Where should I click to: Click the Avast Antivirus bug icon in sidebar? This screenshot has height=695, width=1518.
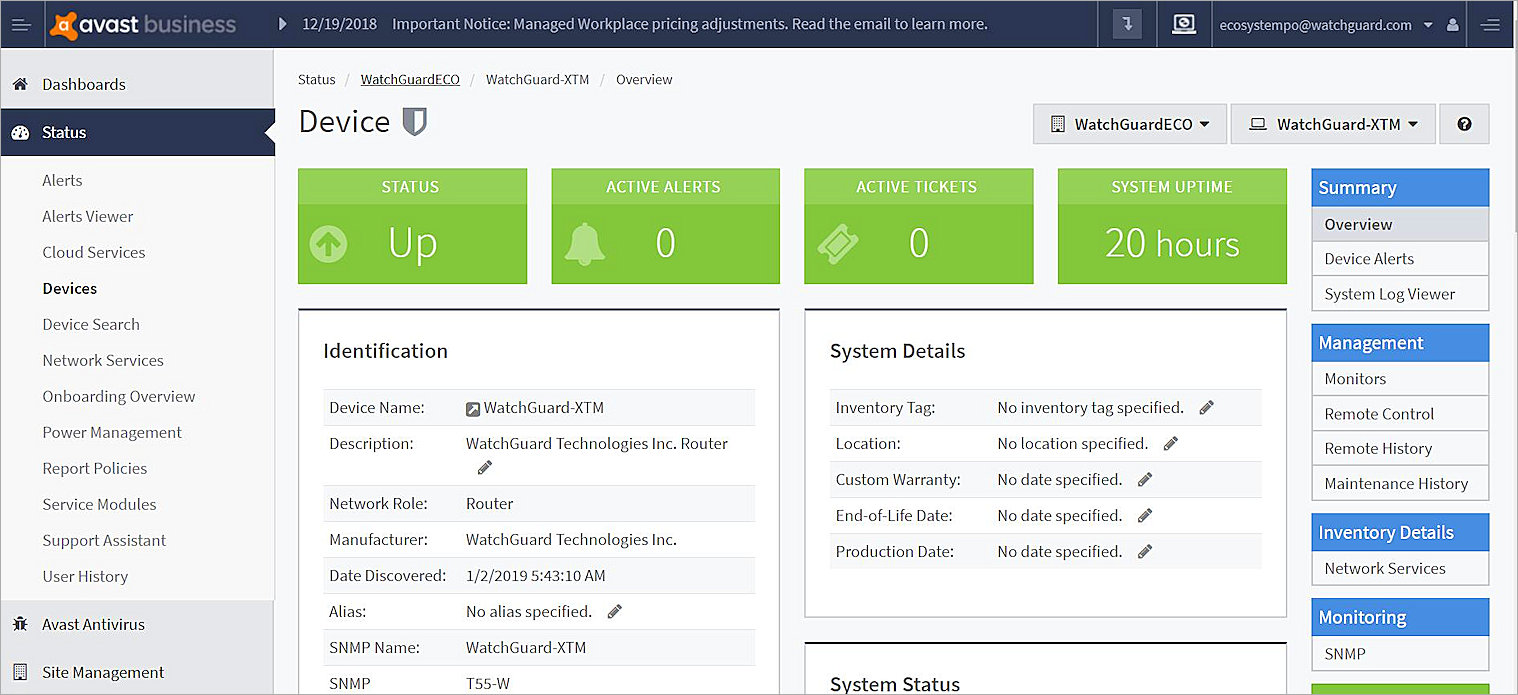click(x=21, y=624)
